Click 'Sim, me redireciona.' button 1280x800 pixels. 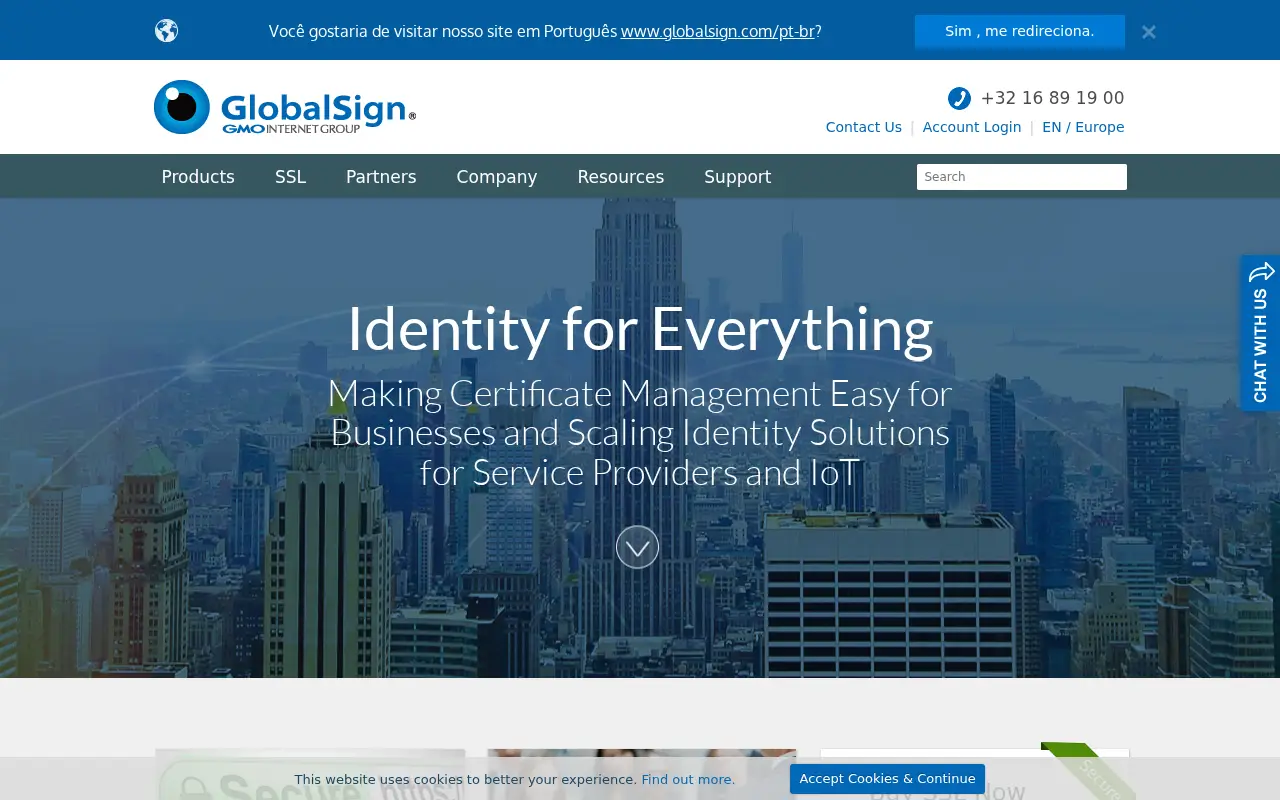click(x=1019, y=31)
